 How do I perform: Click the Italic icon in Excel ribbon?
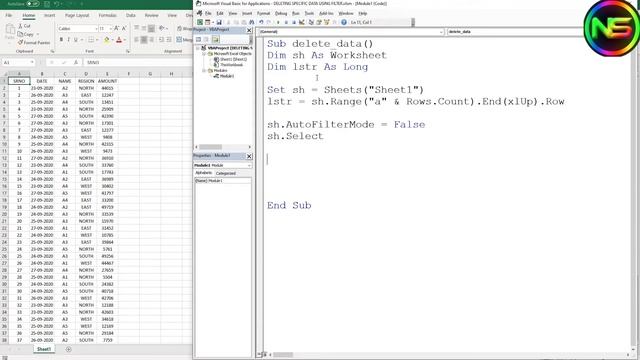[69, 40]
